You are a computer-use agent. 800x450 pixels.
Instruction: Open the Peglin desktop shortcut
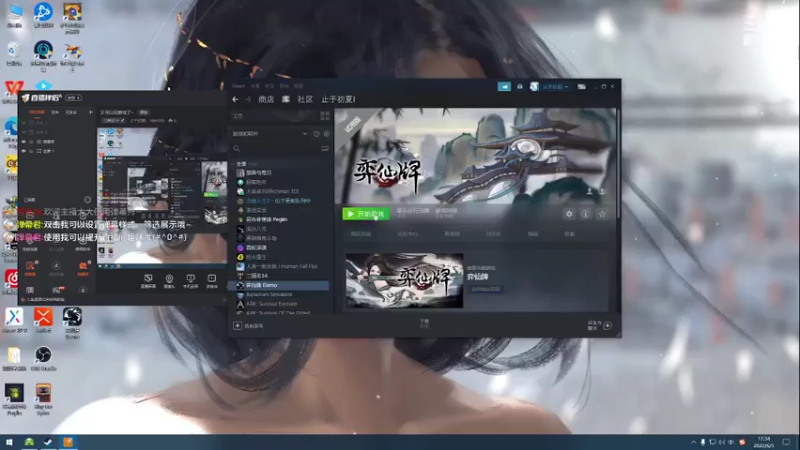(x=14, y=398)
